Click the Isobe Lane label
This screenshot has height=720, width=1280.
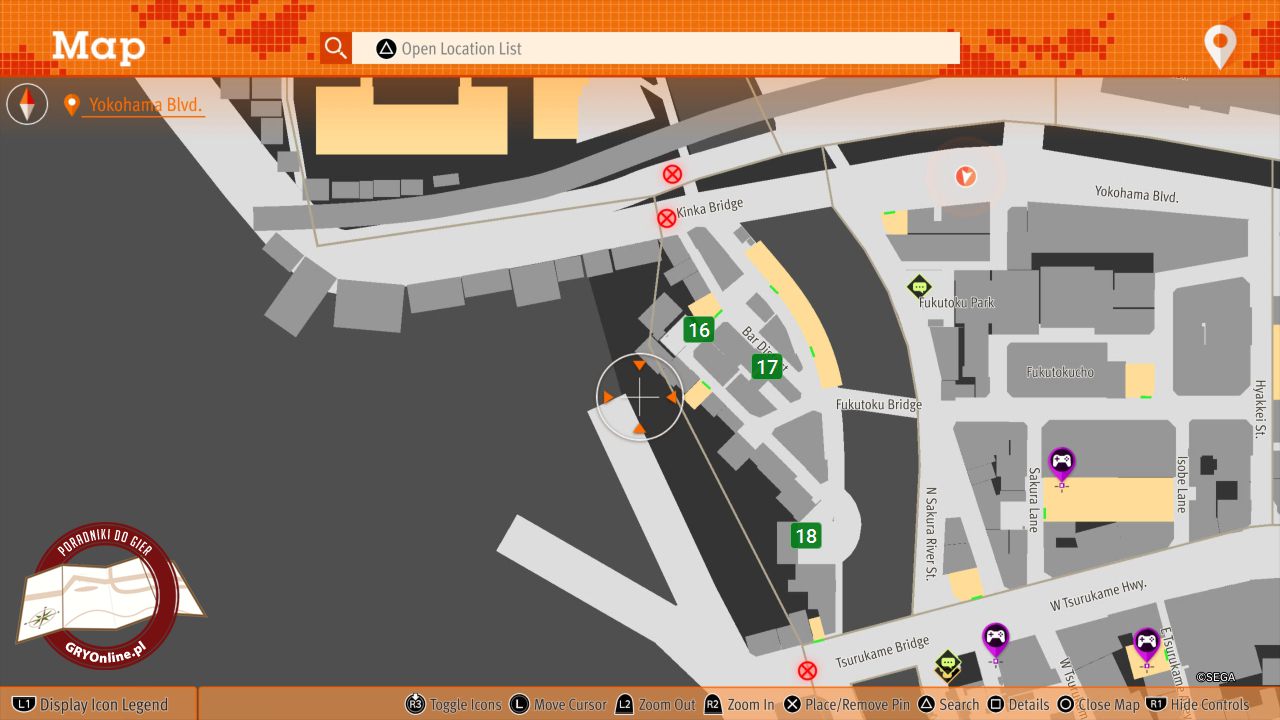[x=1181, y=485]
